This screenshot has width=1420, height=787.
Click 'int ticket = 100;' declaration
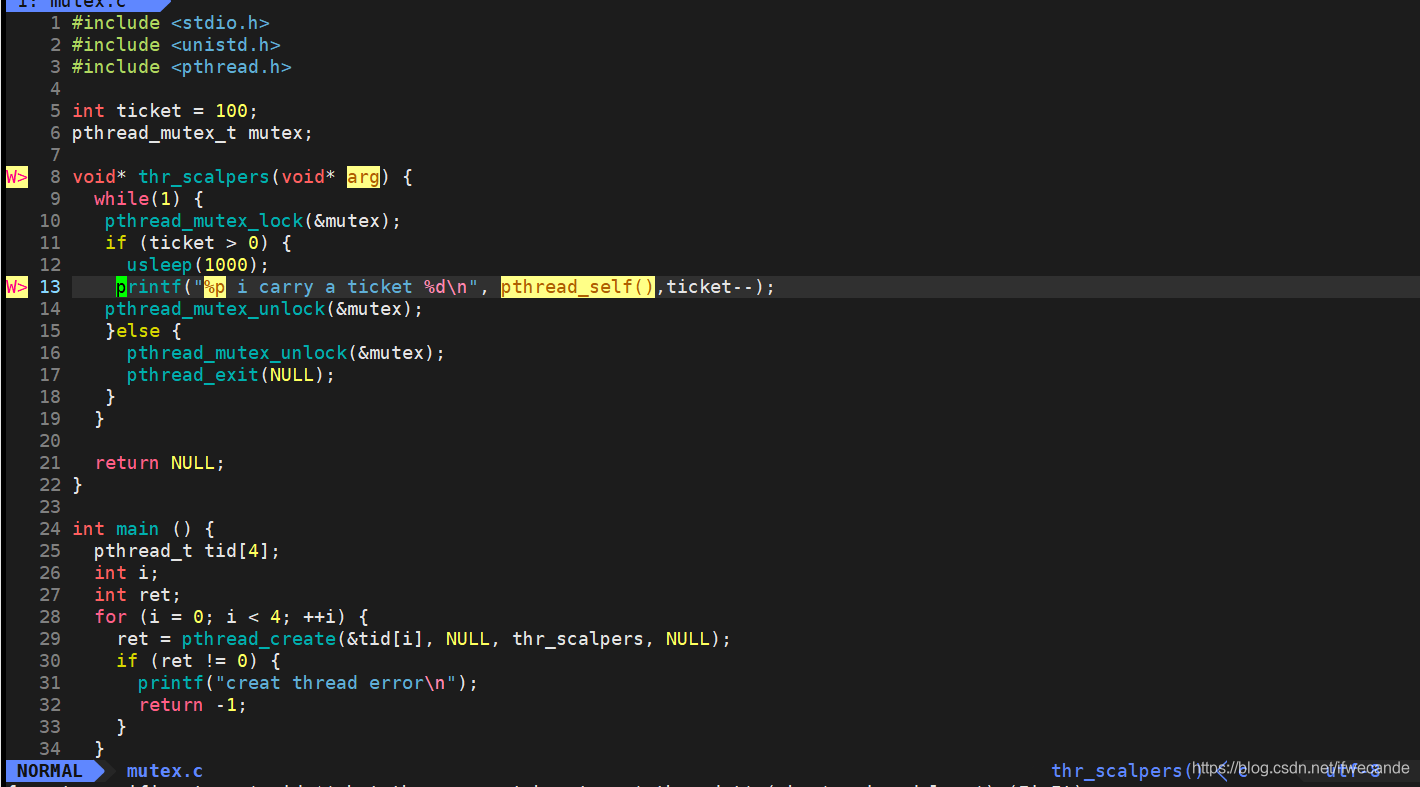pos(165,111)
